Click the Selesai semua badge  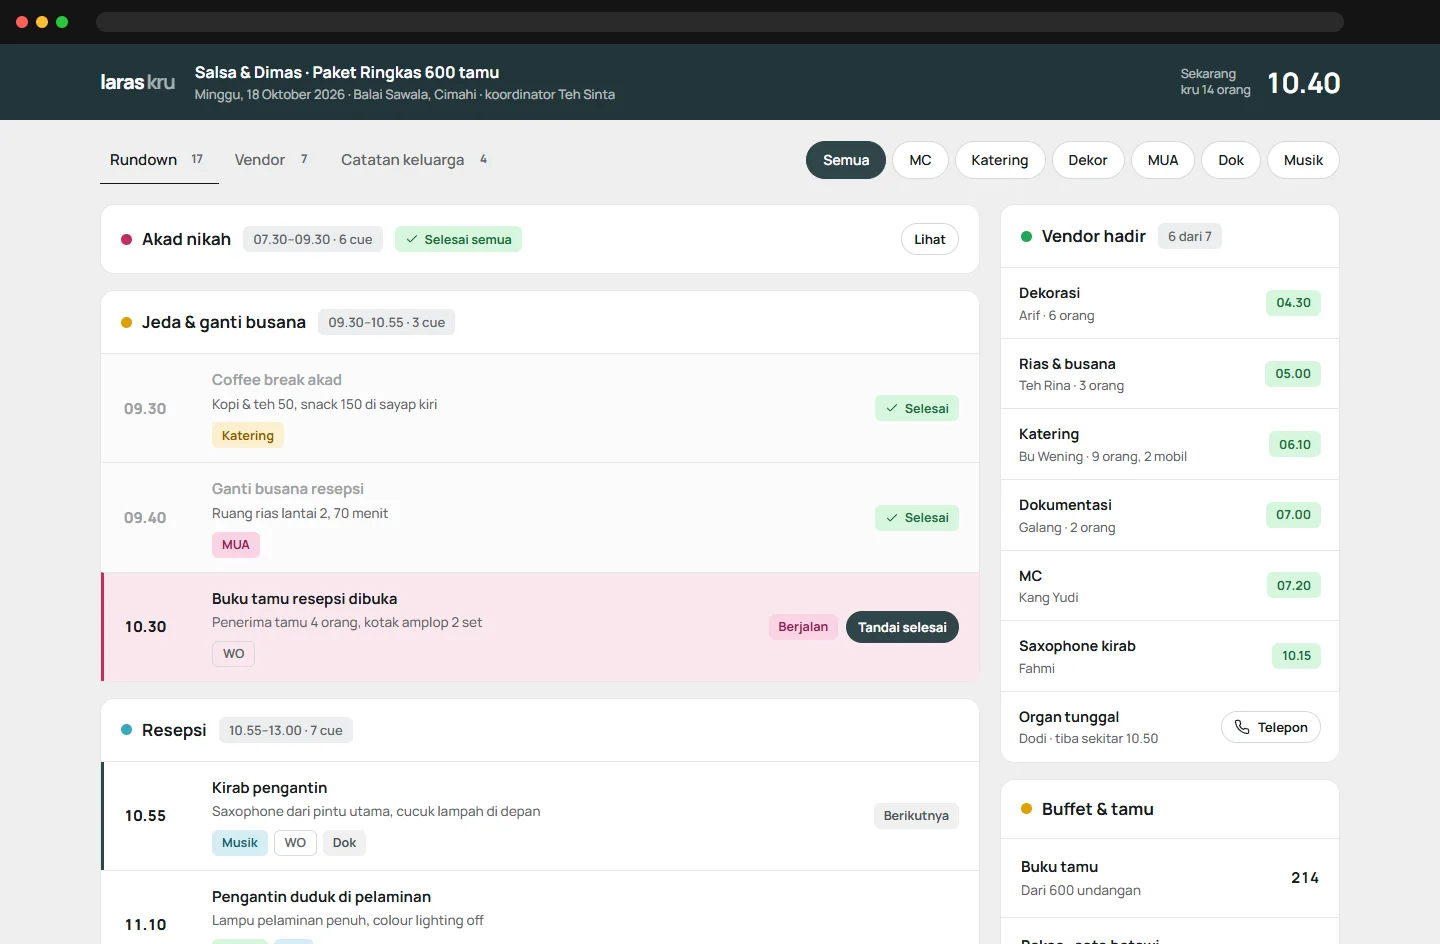click(x=458, y=239)
